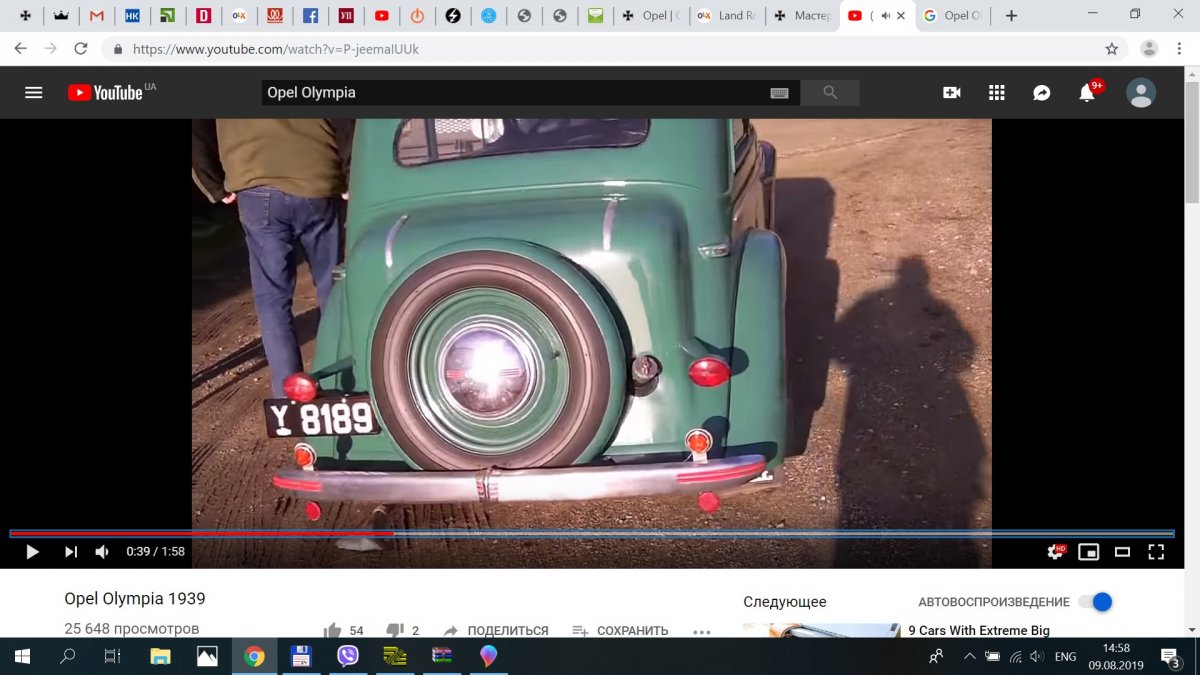Click the 25 648 просмотров view count
This screenshot has height=675, width=1200.
point(132,629)
